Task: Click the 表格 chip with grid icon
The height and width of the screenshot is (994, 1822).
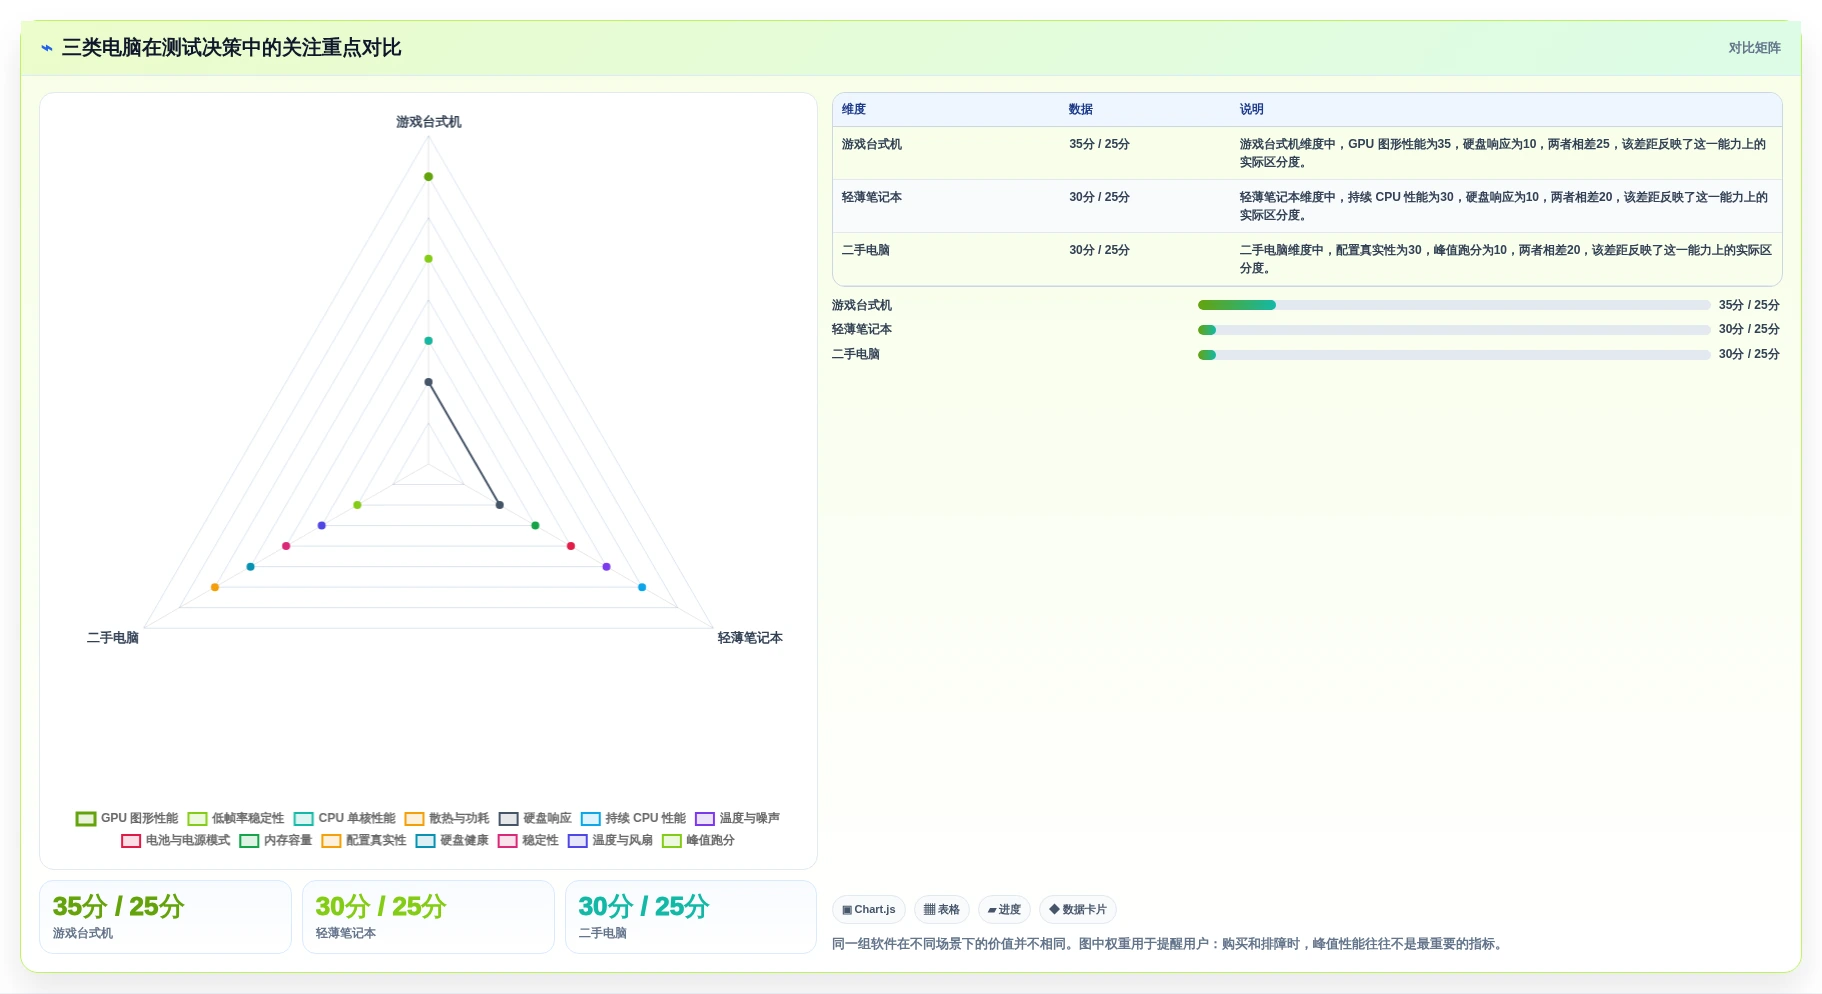Action: pos(942,909)
